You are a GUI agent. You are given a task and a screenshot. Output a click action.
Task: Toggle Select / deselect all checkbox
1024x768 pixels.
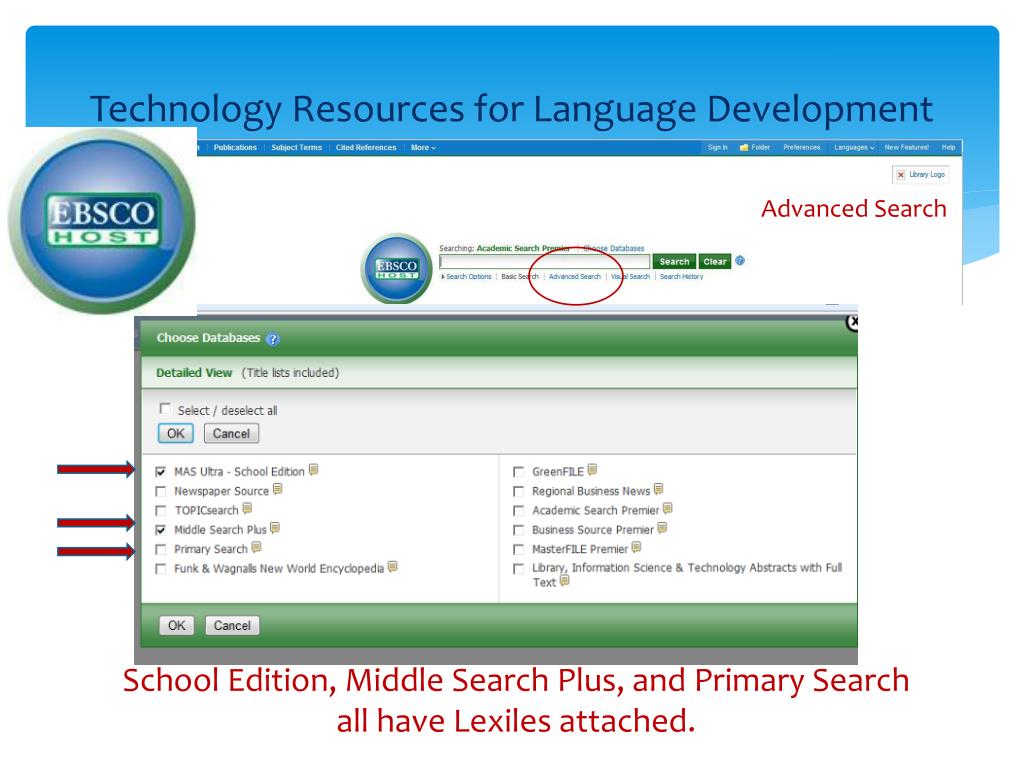(x=165, y=408)
